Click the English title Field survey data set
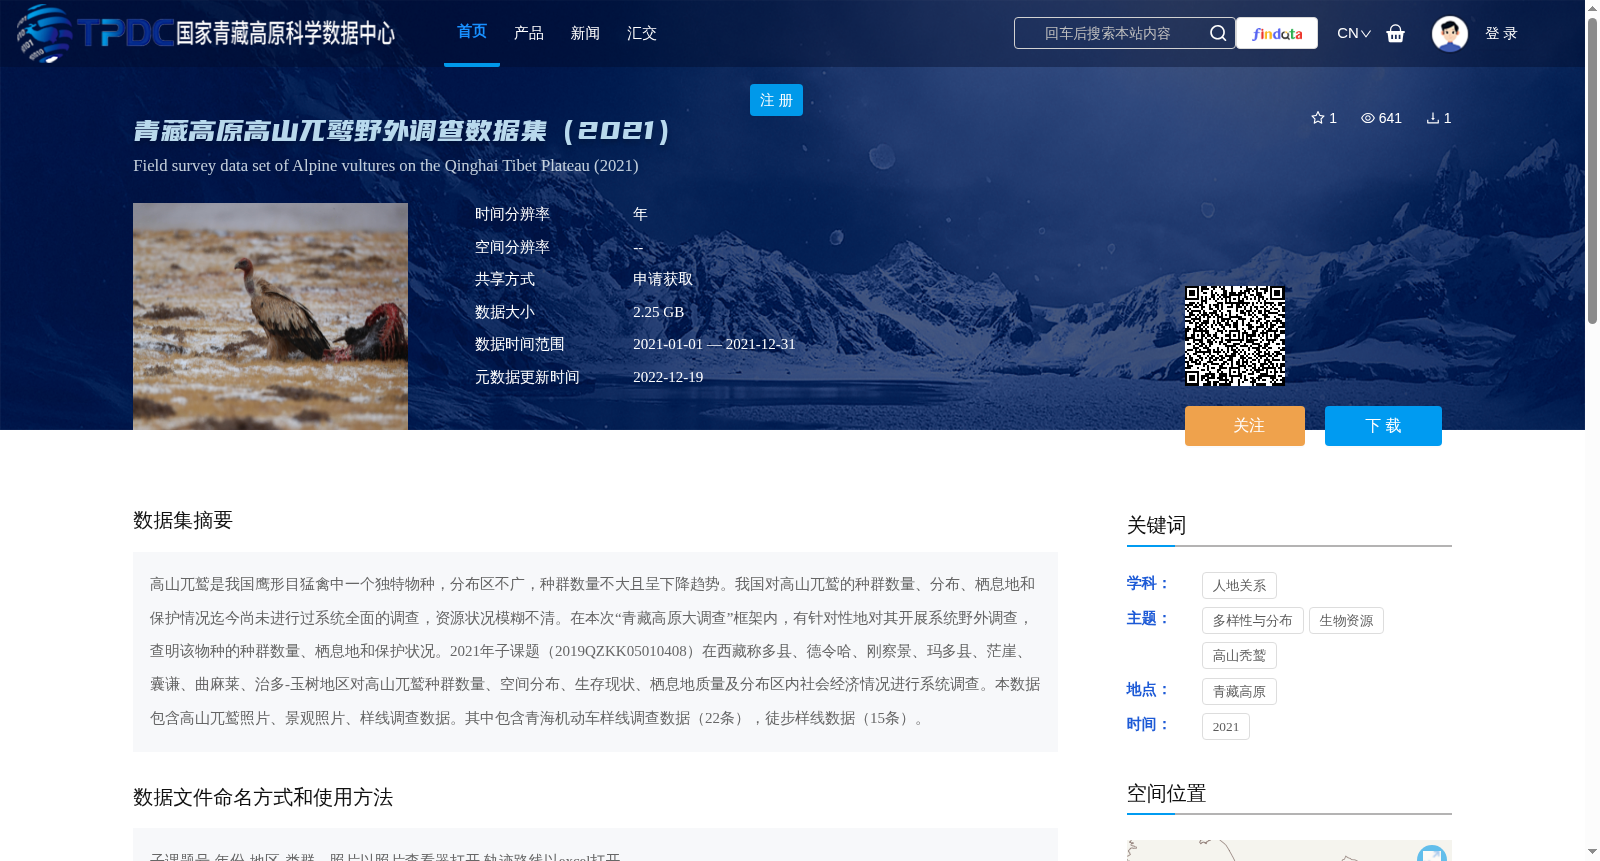Viewport: 1600px width, 861px height. point(386,166)
